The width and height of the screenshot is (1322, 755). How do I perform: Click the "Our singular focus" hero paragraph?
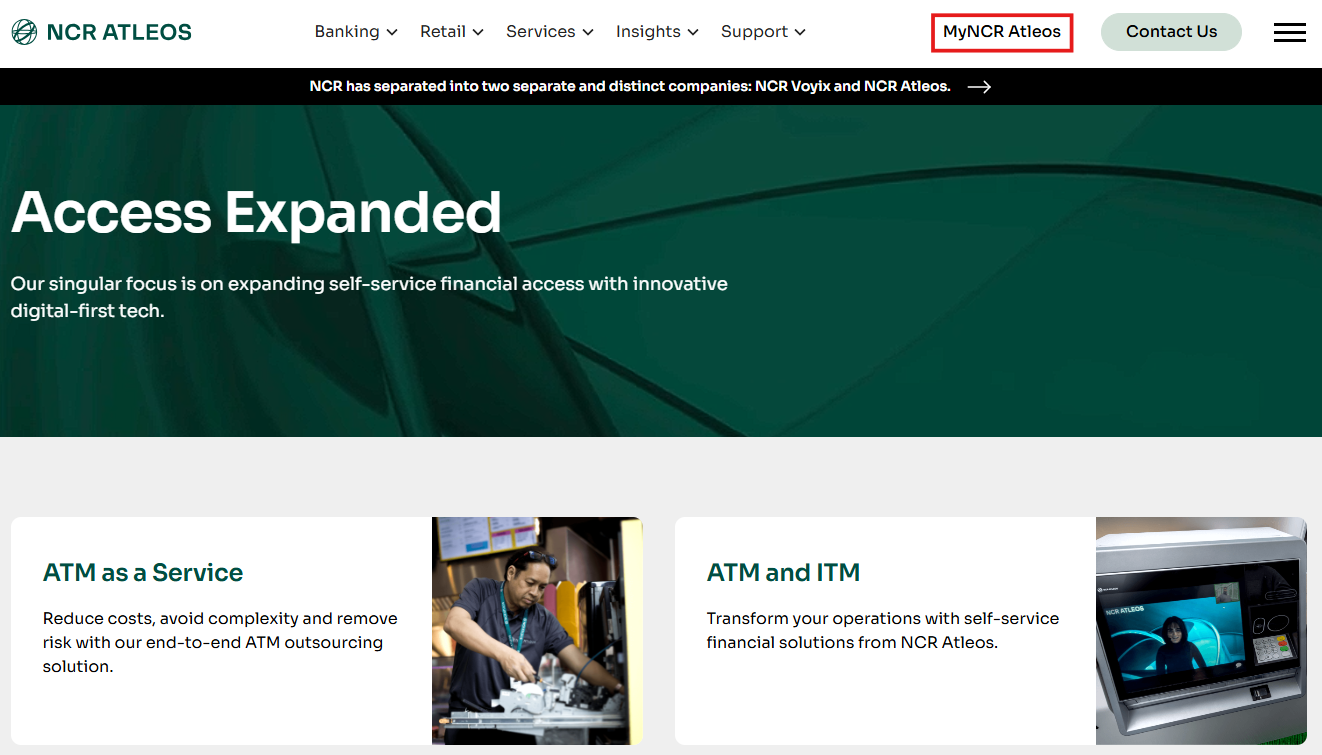coord(369,297)
